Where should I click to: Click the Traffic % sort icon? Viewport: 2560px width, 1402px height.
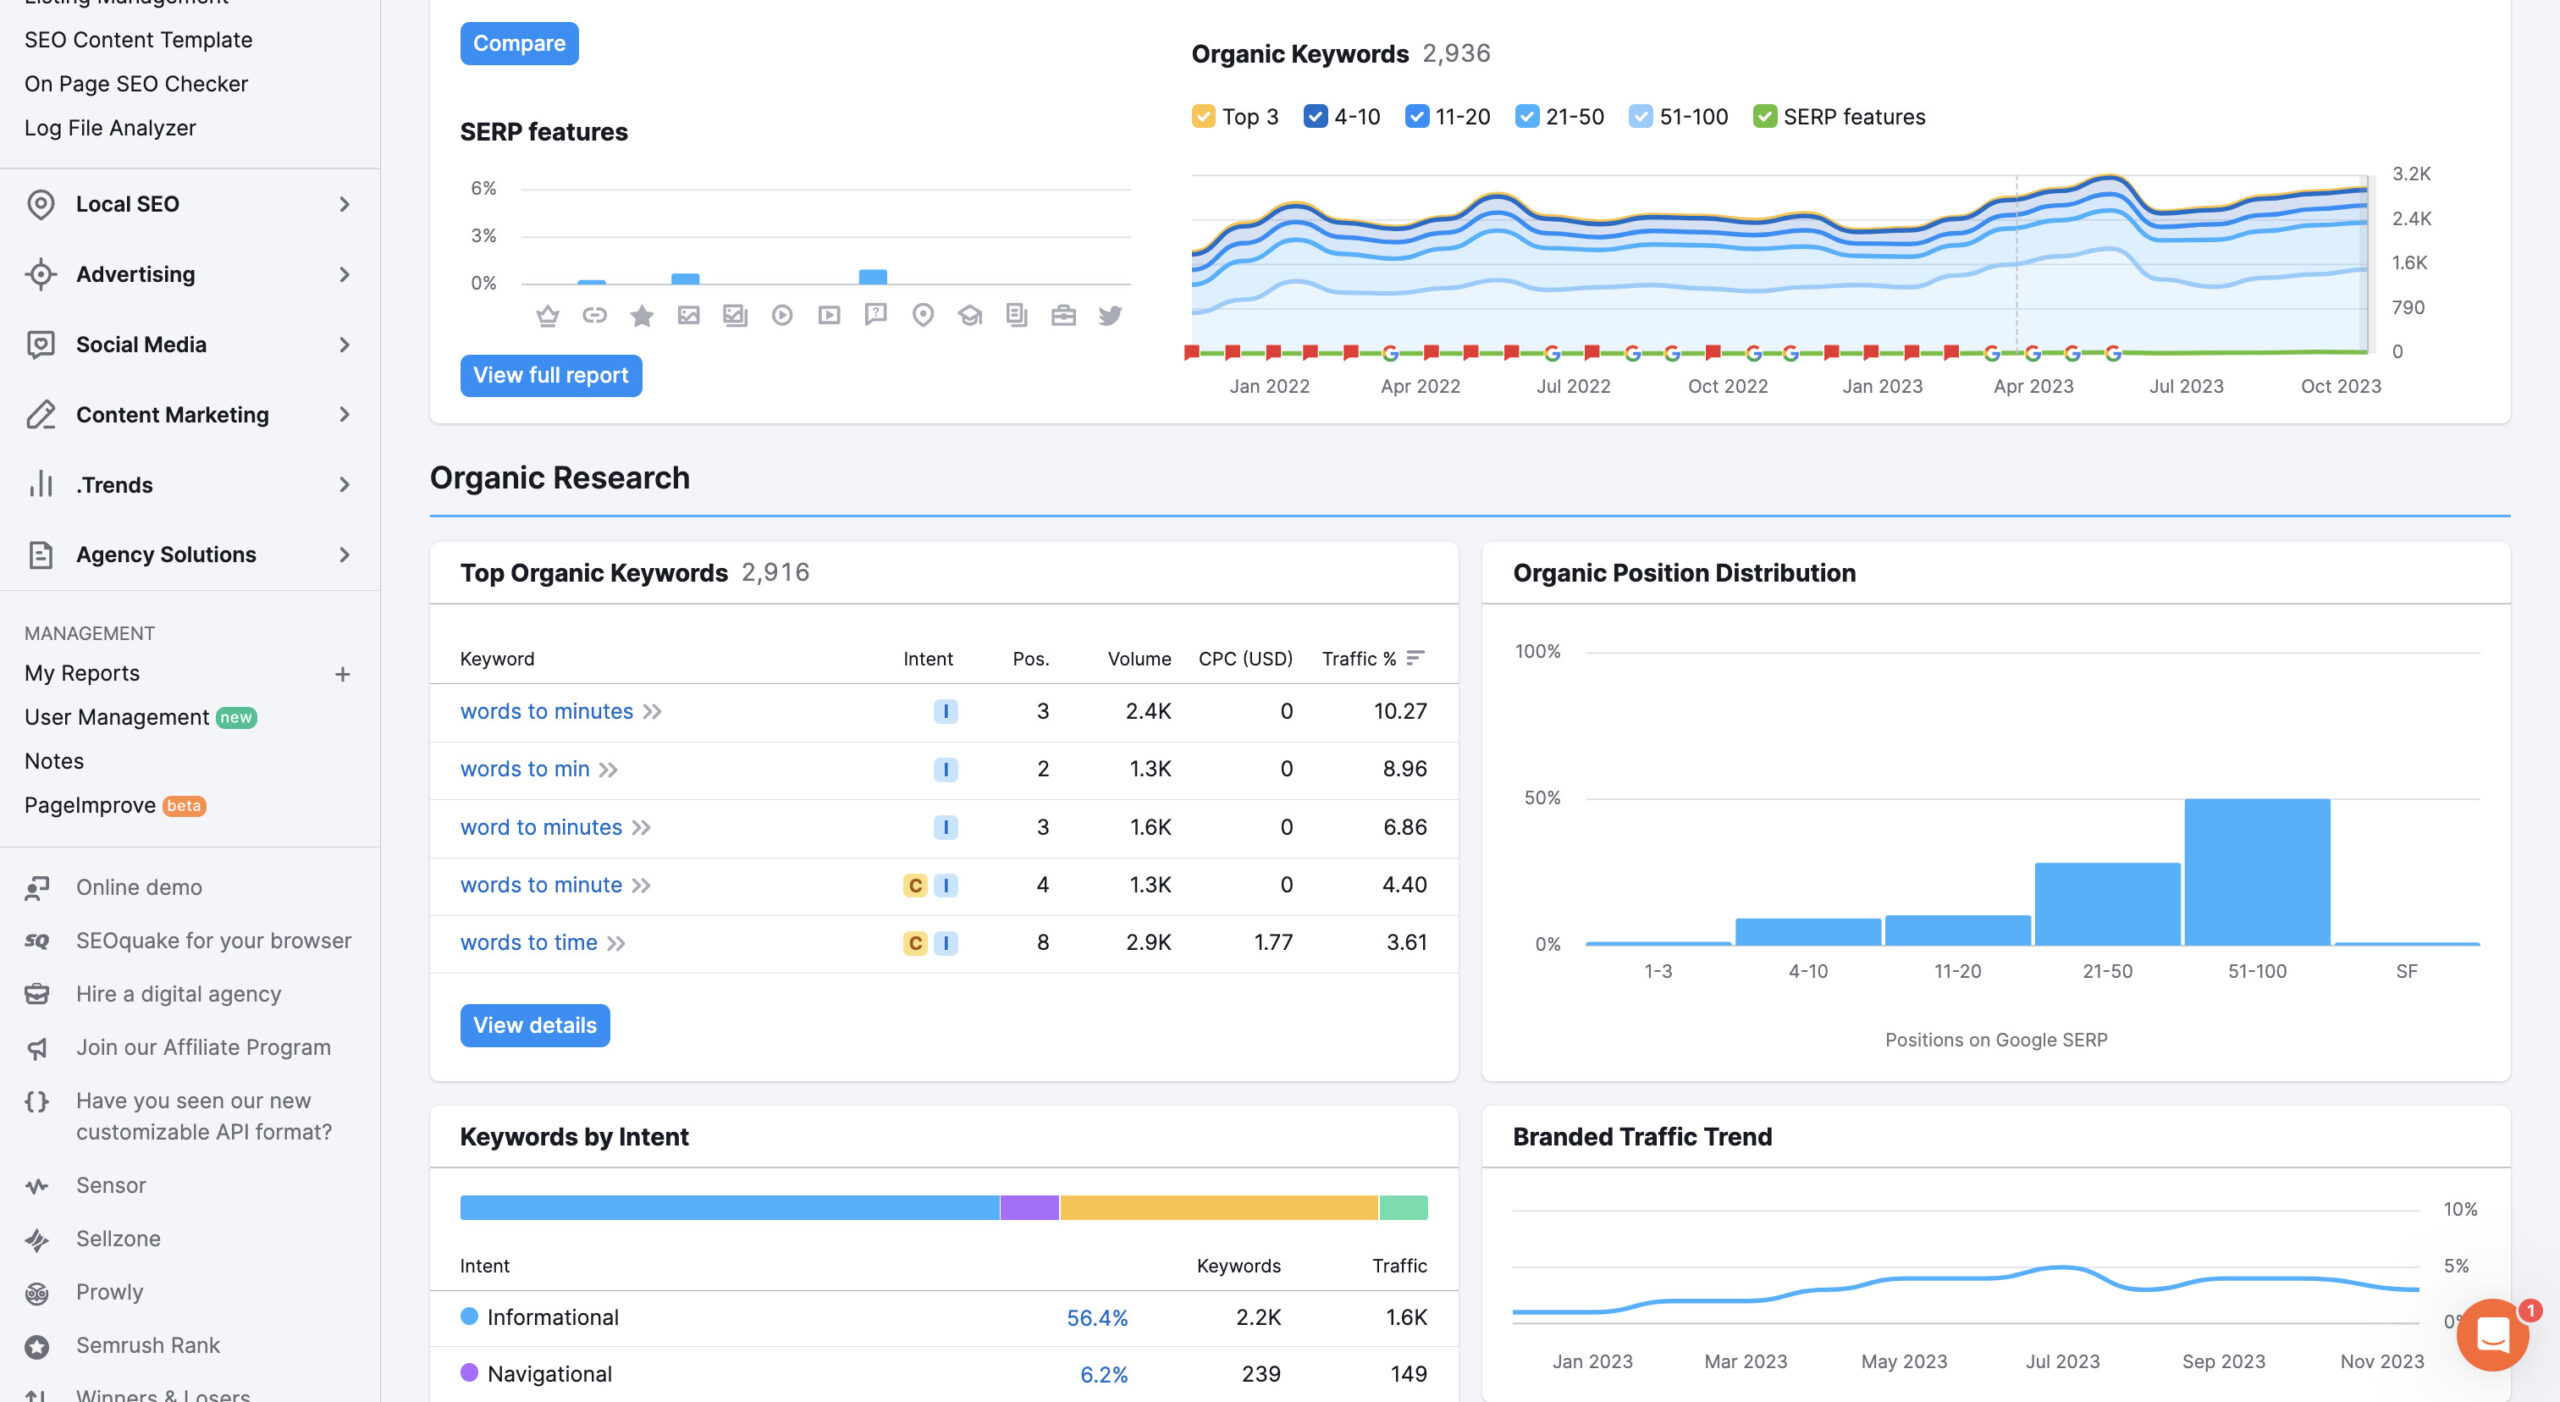coord(1414,658)
